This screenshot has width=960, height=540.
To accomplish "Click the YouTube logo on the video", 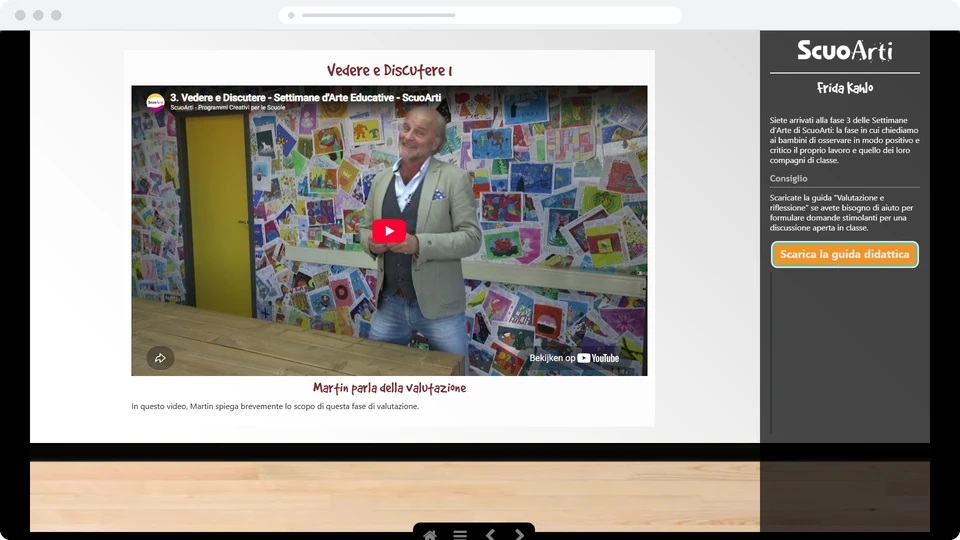I will [598, 358].
